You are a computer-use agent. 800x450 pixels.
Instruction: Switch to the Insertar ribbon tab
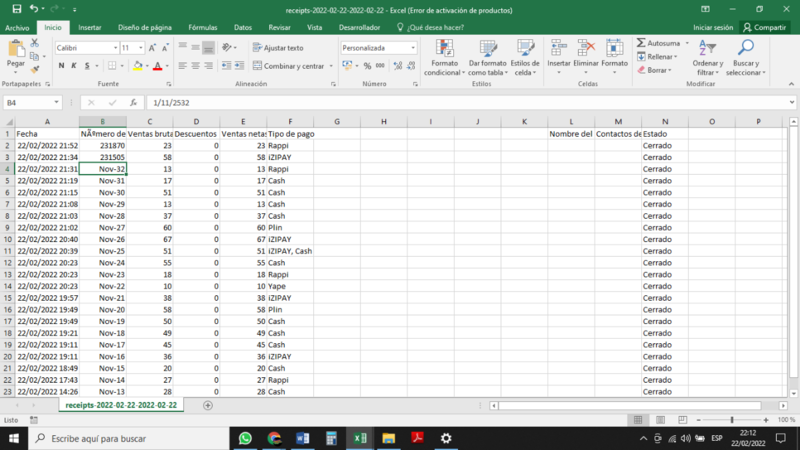point(89,28)
